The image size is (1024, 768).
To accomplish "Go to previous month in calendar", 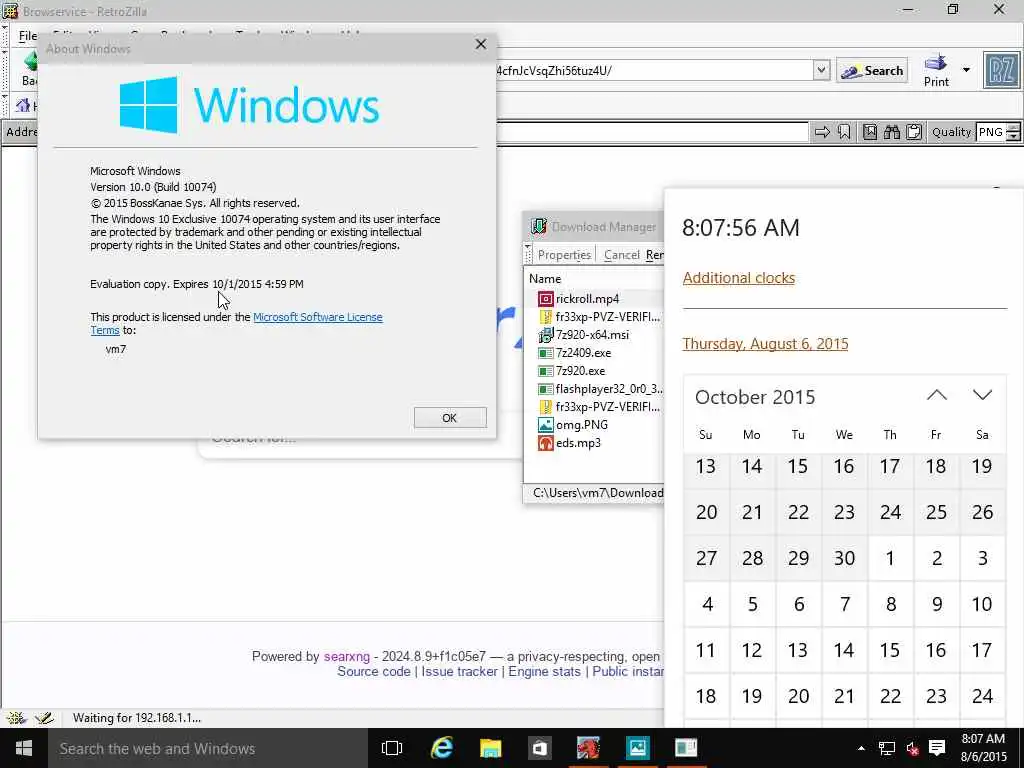I will [x=936, y=395].
